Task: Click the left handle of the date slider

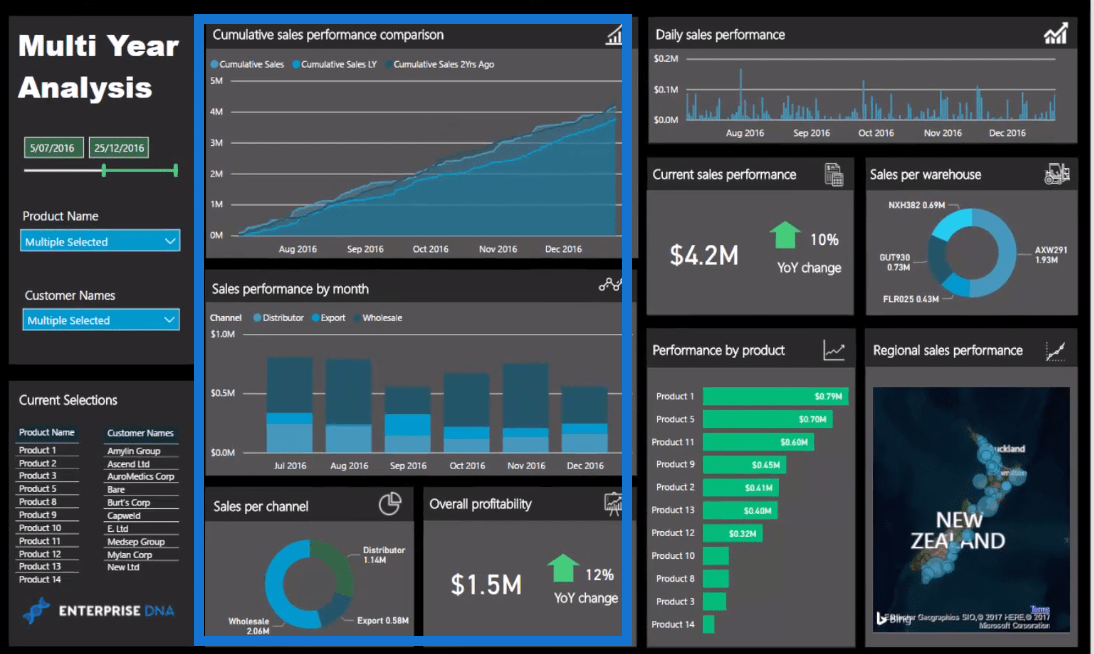Action: 104,170
